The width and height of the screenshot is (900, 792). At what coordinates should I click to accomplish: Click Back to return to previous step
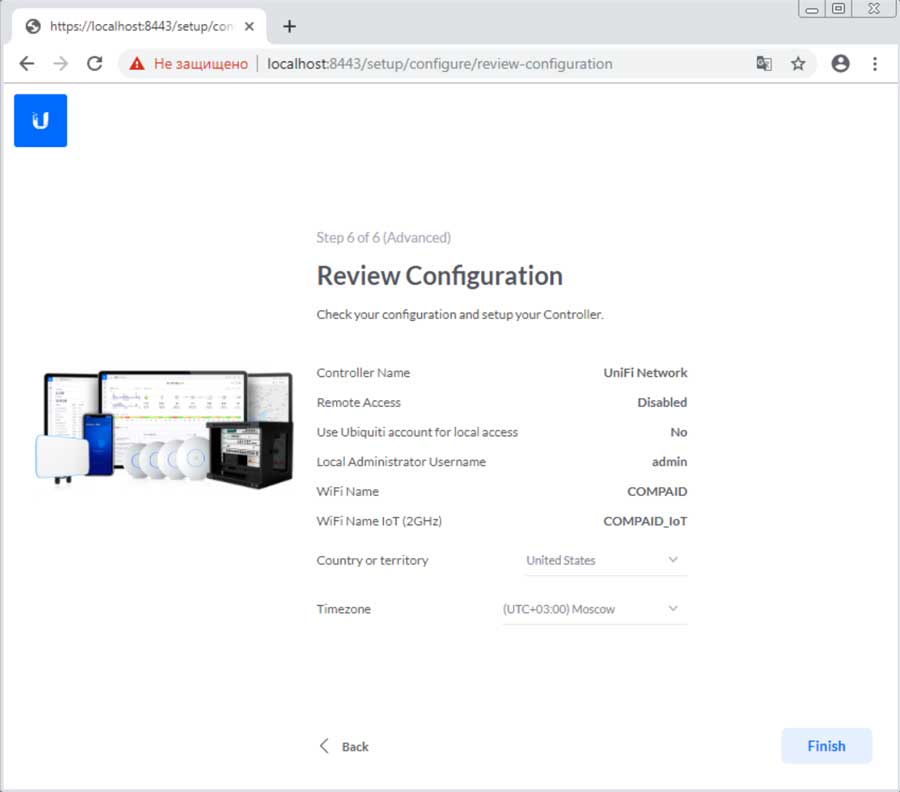[344, 746]
